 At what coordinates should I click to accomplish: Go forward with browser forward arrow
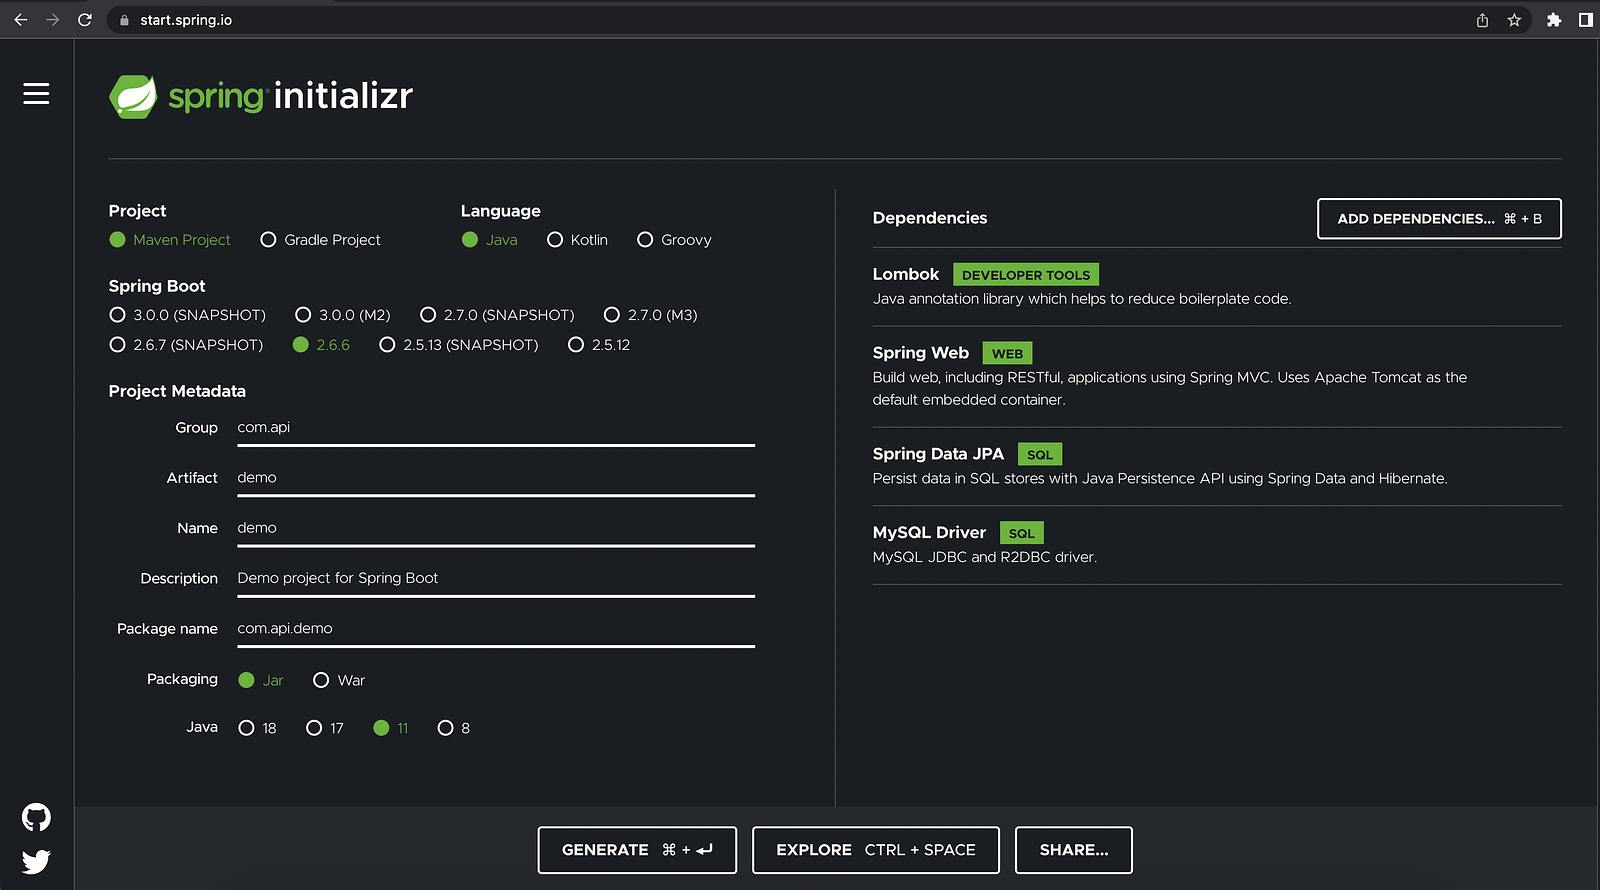tap(53, 20)
